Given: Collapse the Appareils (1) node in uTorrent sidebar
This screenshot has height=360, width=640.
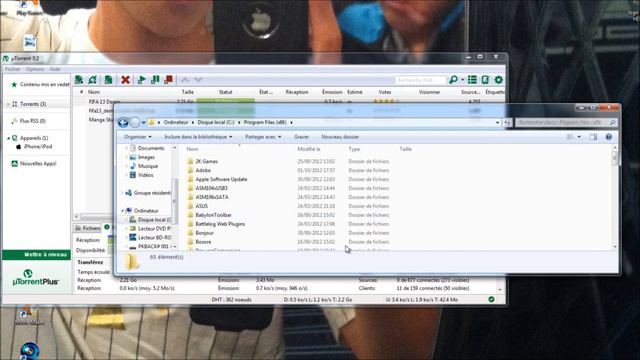Looking at the screenshot, I should [x=8, y=138].
